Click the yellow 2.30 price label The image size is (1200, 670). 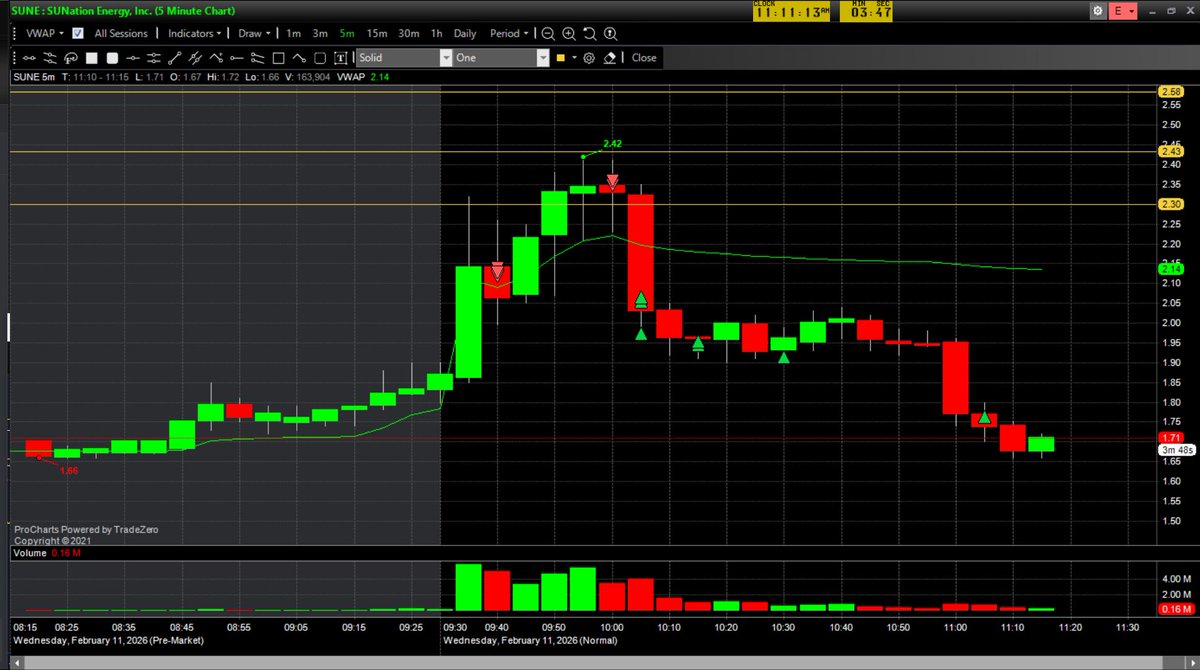coord(1170,204)
